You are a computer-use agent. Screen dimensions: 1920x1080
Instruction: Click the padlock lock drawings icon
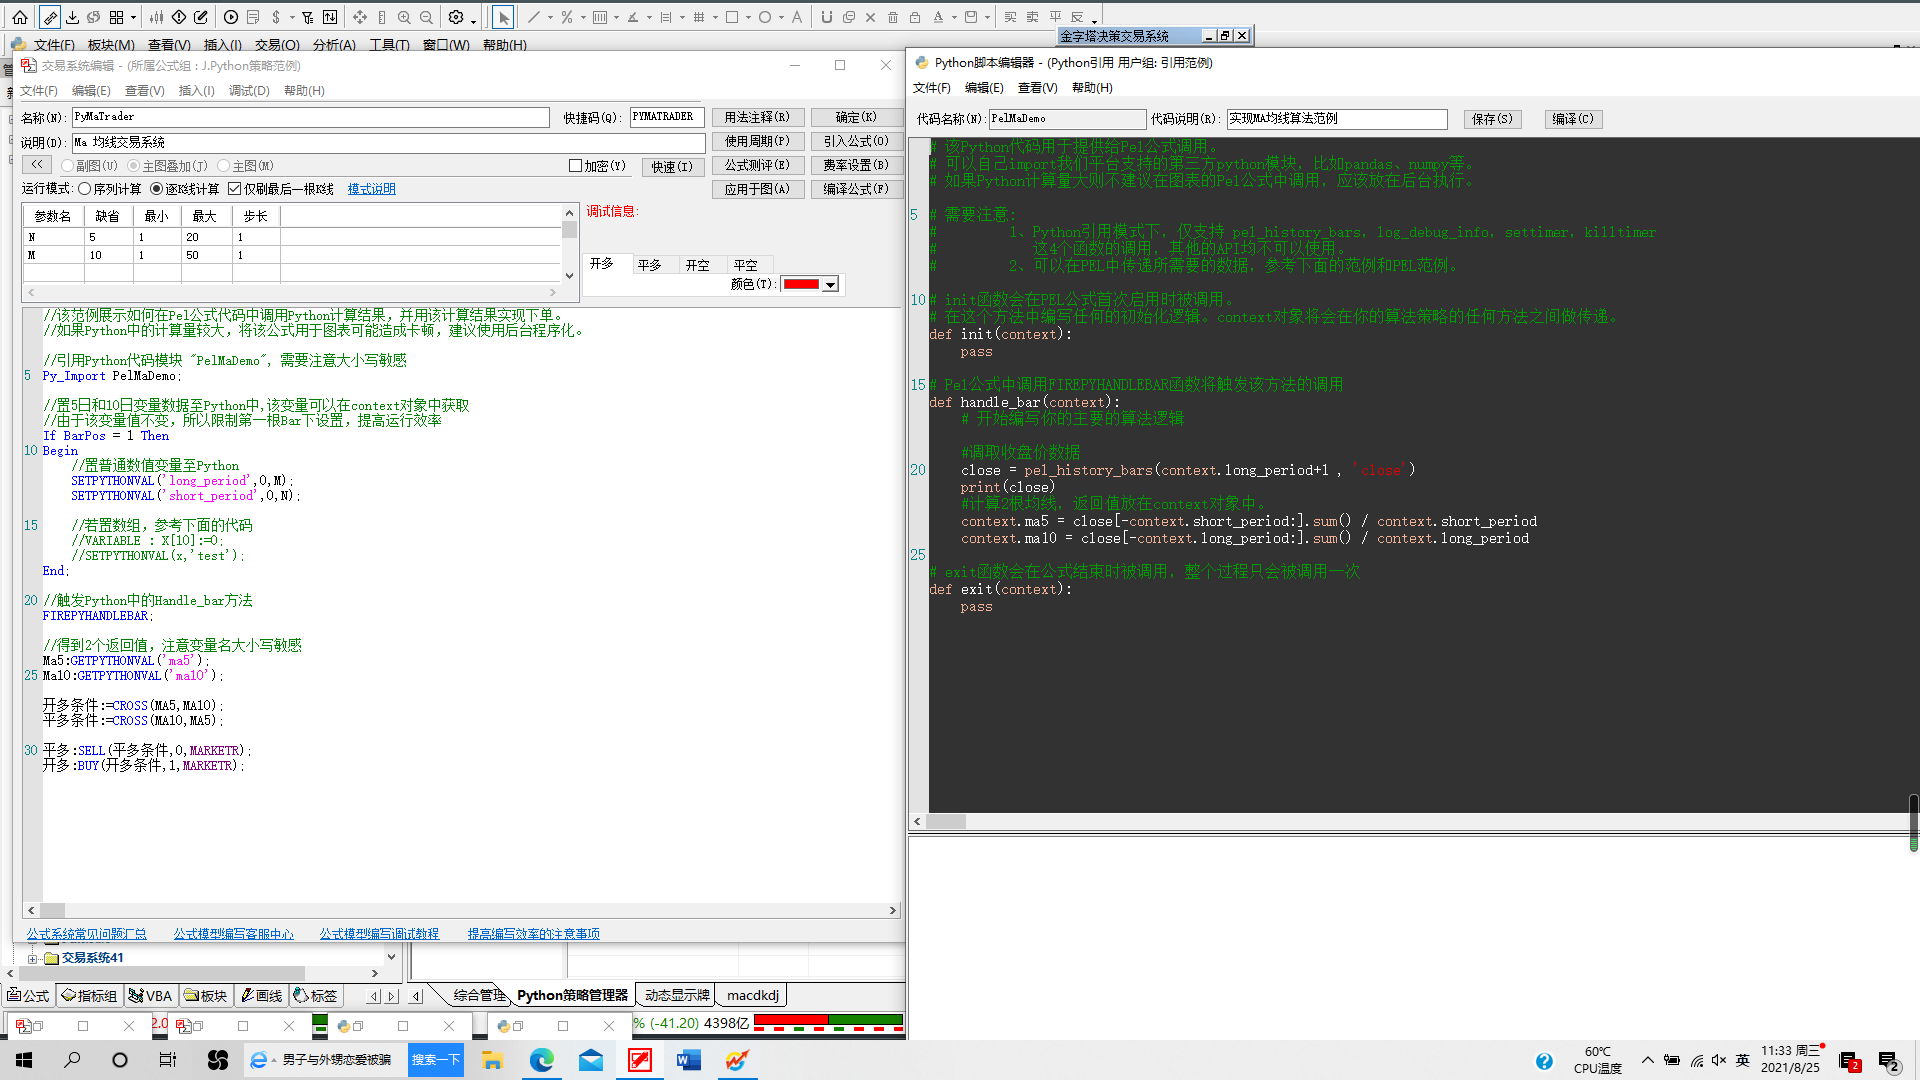pyautogui.click(x=915, y=17)
